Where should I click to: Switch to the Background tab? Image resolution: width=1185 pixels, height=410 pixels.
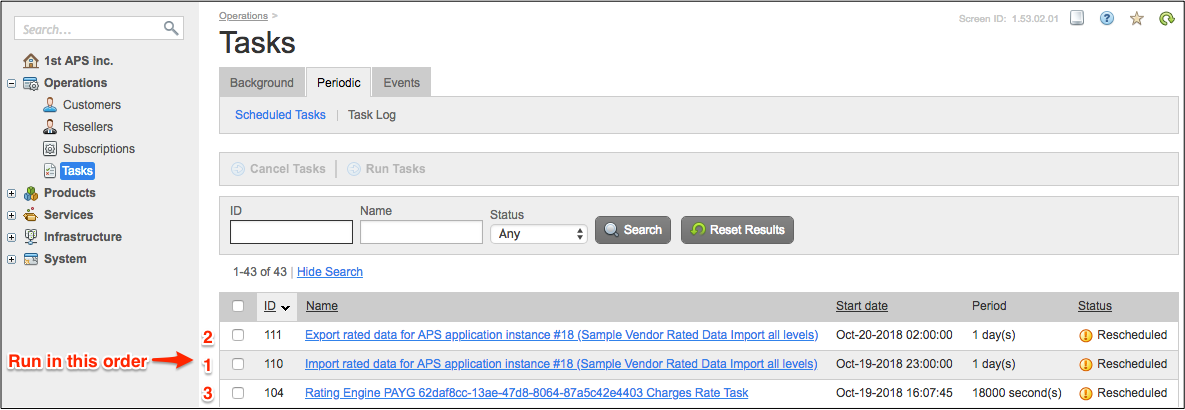point(262,83)
